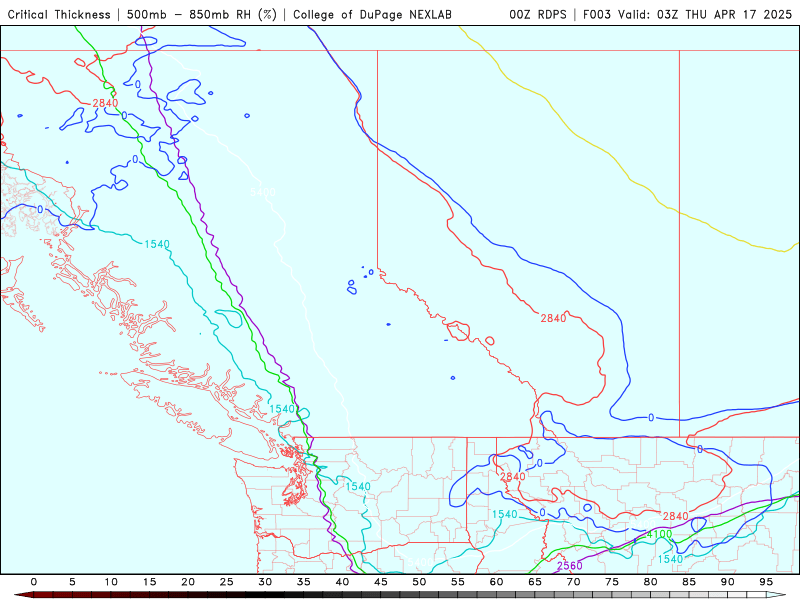The image size is (800, 600).
Task: Click the colorbar label "30"
Action: [x=265, y=582]
